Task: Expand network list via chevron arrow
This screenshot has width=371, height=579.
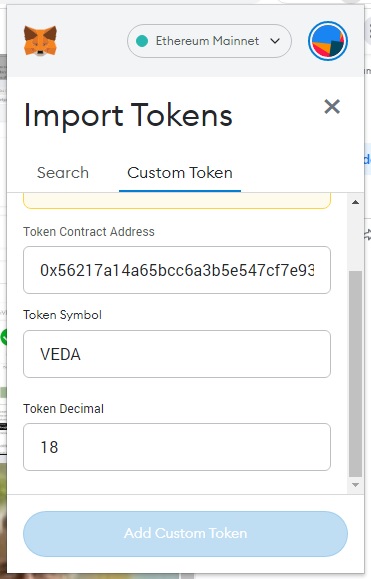Action: point(275,41)
